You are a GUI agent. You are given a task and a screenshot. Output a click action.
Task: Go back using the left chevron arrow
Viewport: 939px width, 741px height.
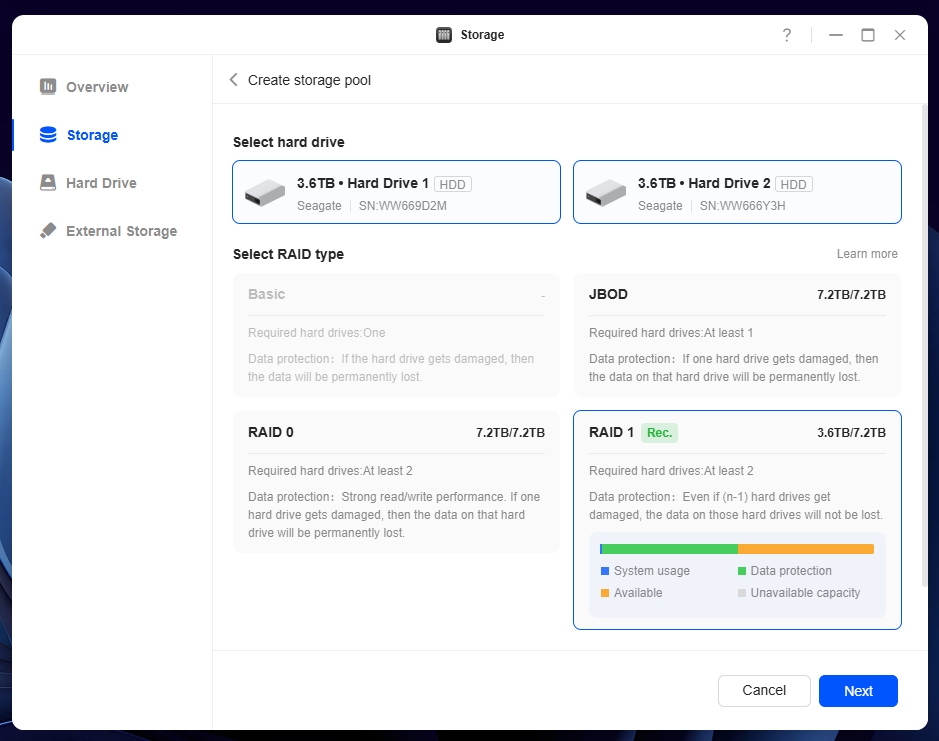click(234, 80)
